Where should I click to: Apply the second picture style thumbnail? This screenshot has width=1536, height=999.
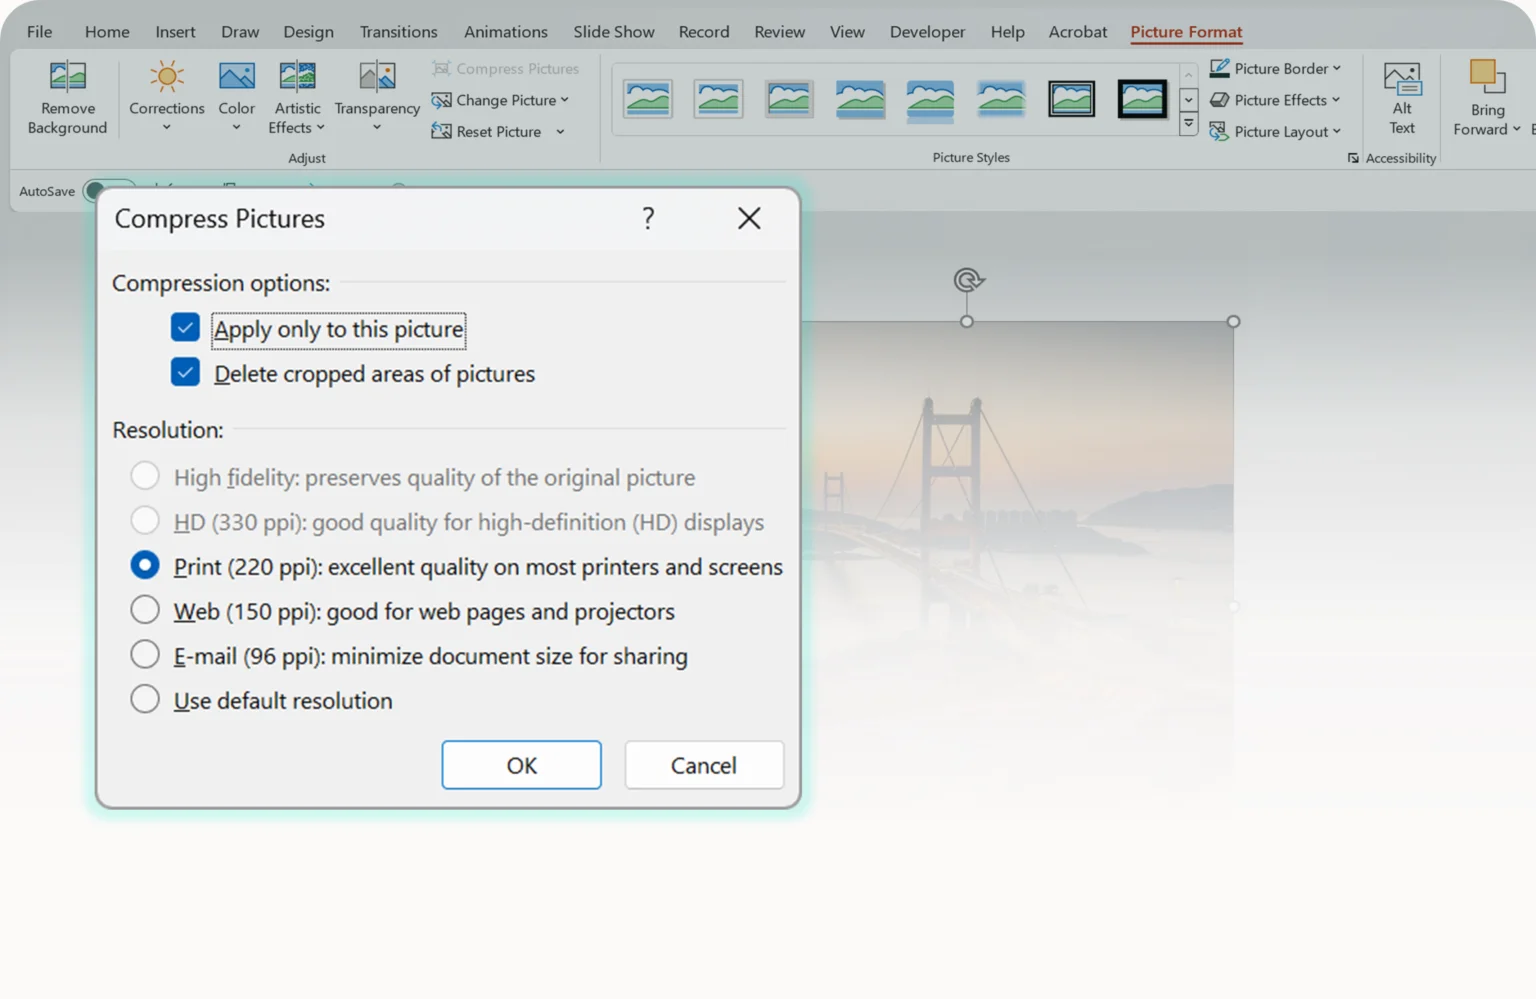718,99
